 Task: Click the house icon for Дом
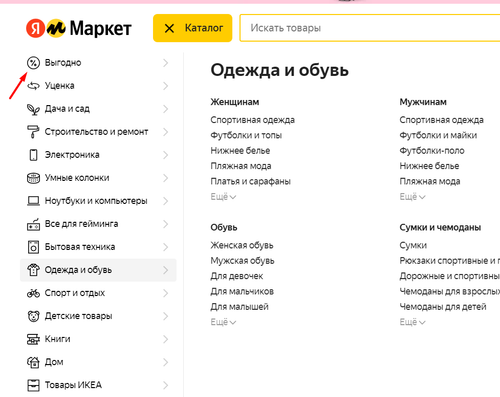[x=33, y=362]
